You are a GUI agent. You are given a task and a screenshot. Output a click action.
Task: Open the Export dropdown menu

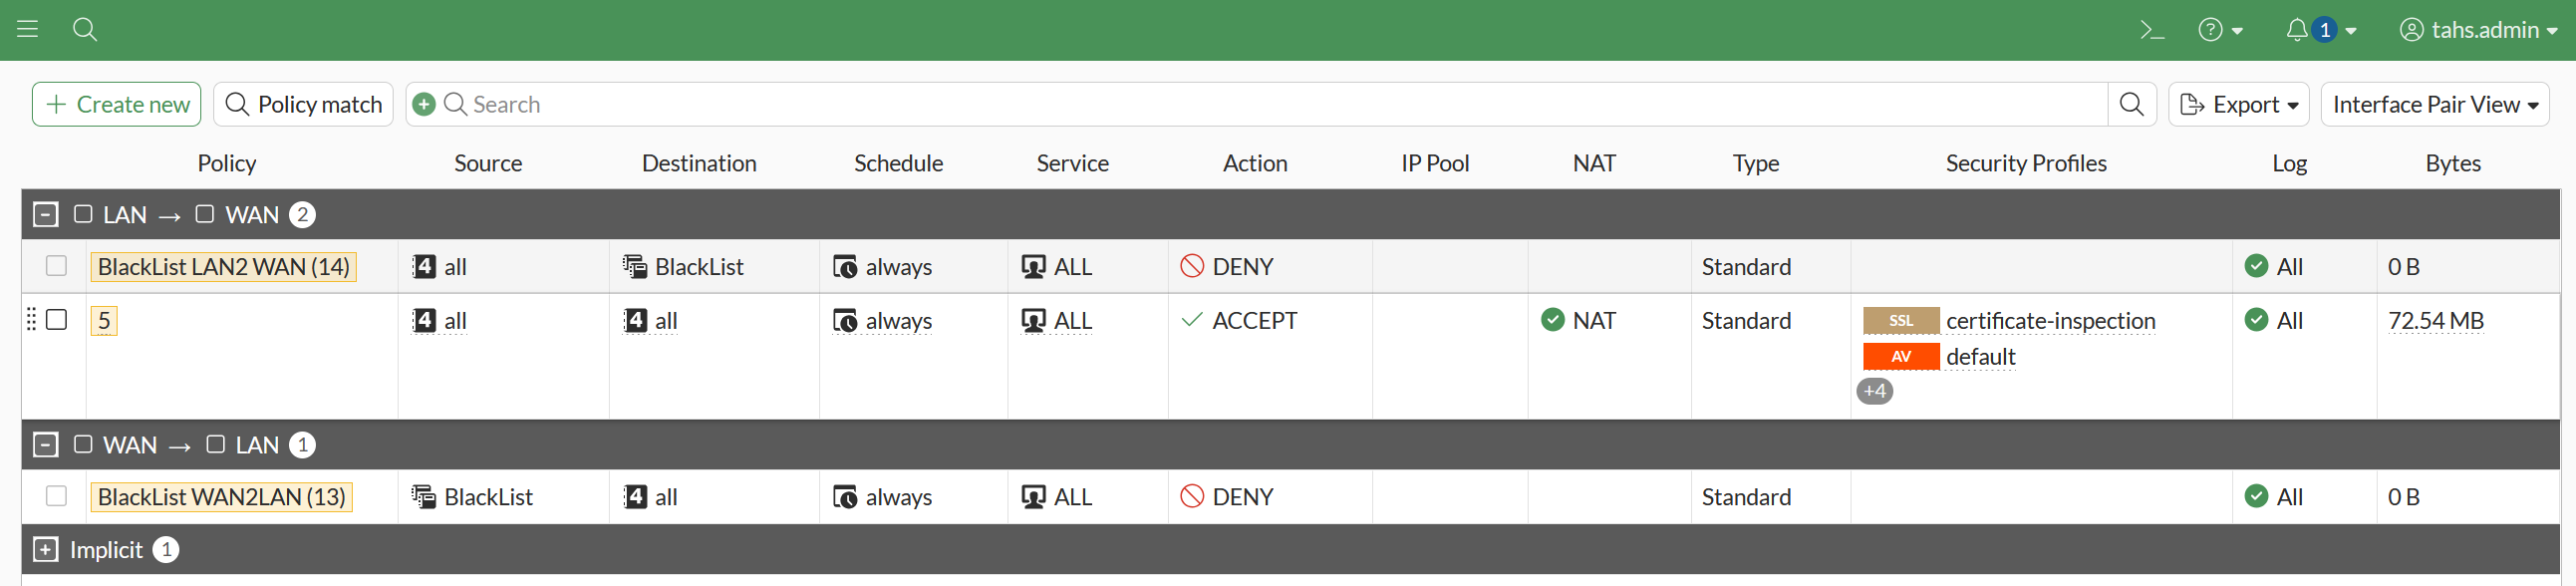2238,104
